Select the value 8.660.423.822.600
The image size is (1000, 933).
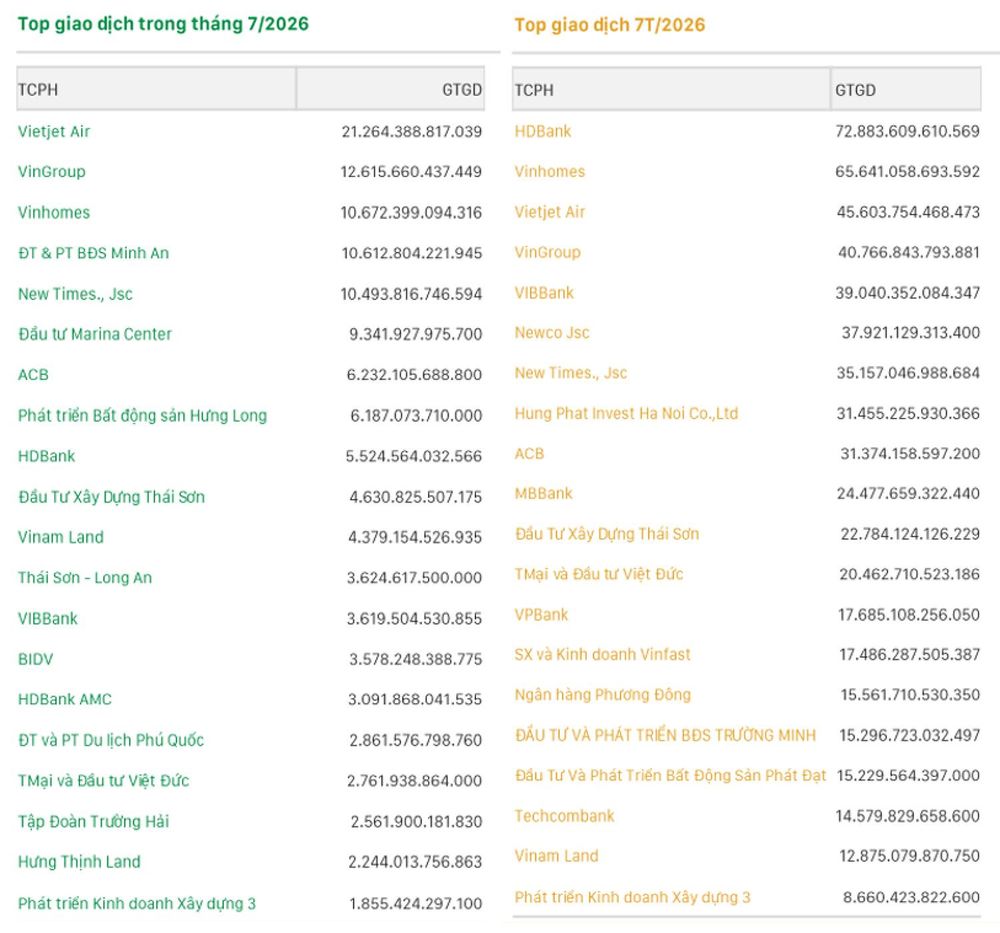(911, 897)
